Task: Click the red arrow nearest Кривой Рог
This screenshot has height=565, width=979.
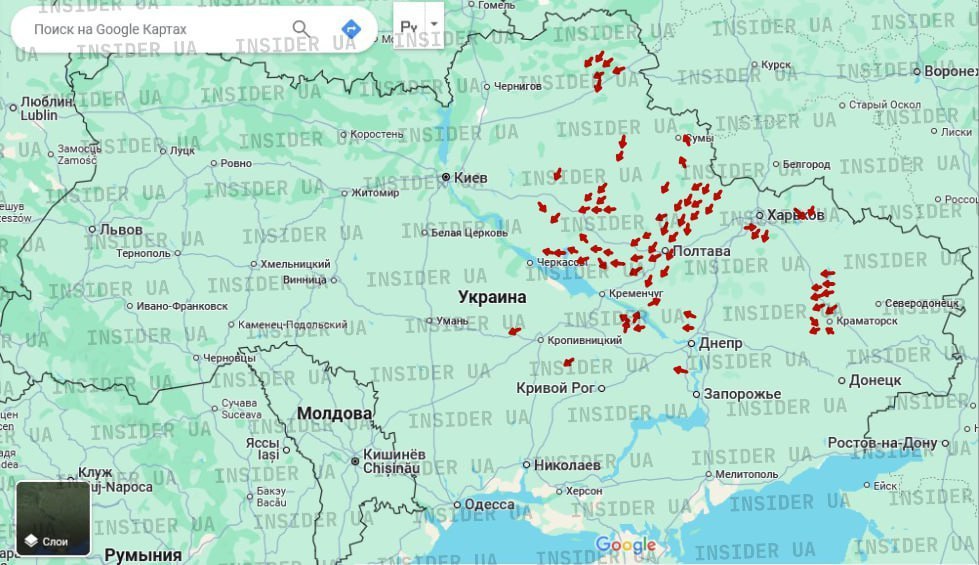Action: point(568,363)
